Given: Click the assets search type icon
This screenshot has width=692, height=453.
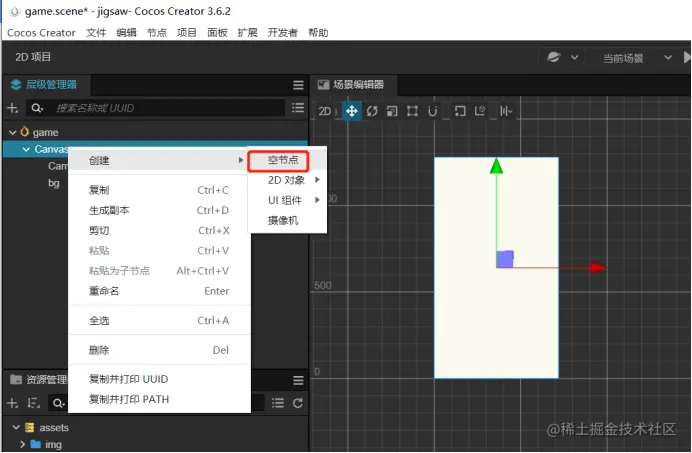Looking at the screenshot, I should click(58, 403).
